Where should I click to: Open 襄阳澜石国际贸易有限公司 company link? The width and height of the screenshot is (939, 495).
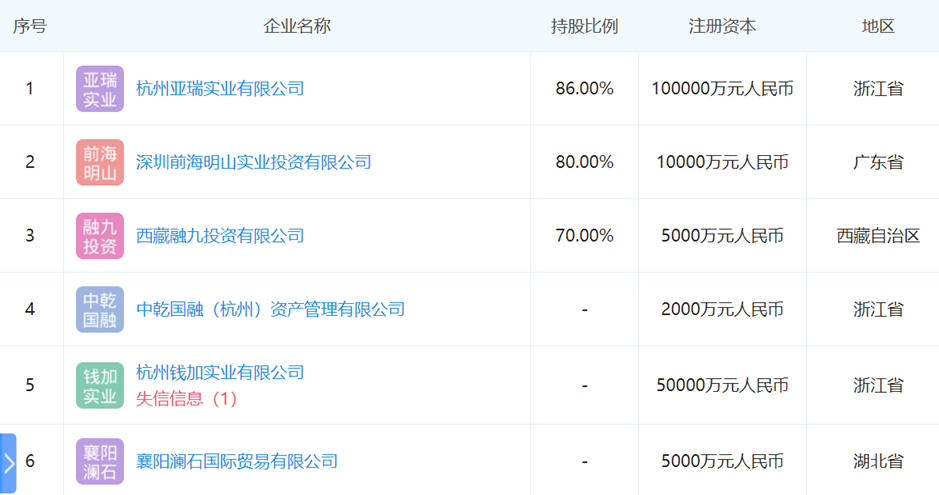pyautogui.click(x=237, y=461)
